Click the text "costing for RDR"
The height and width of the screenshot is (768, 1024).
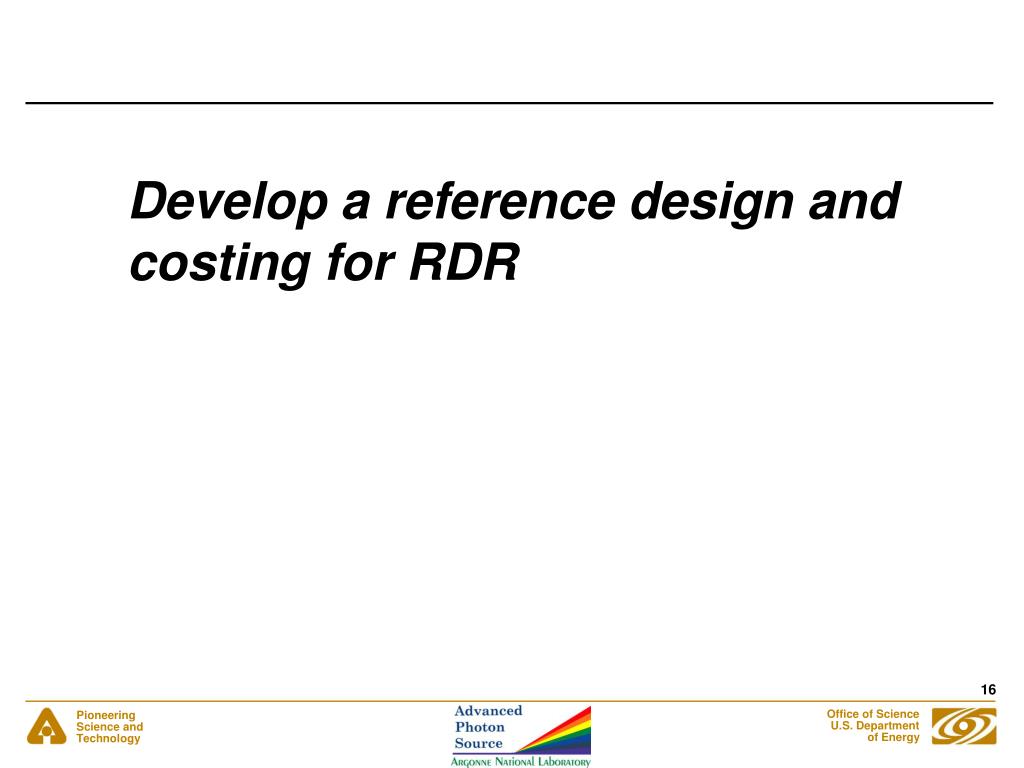click(x=325, y=264)
